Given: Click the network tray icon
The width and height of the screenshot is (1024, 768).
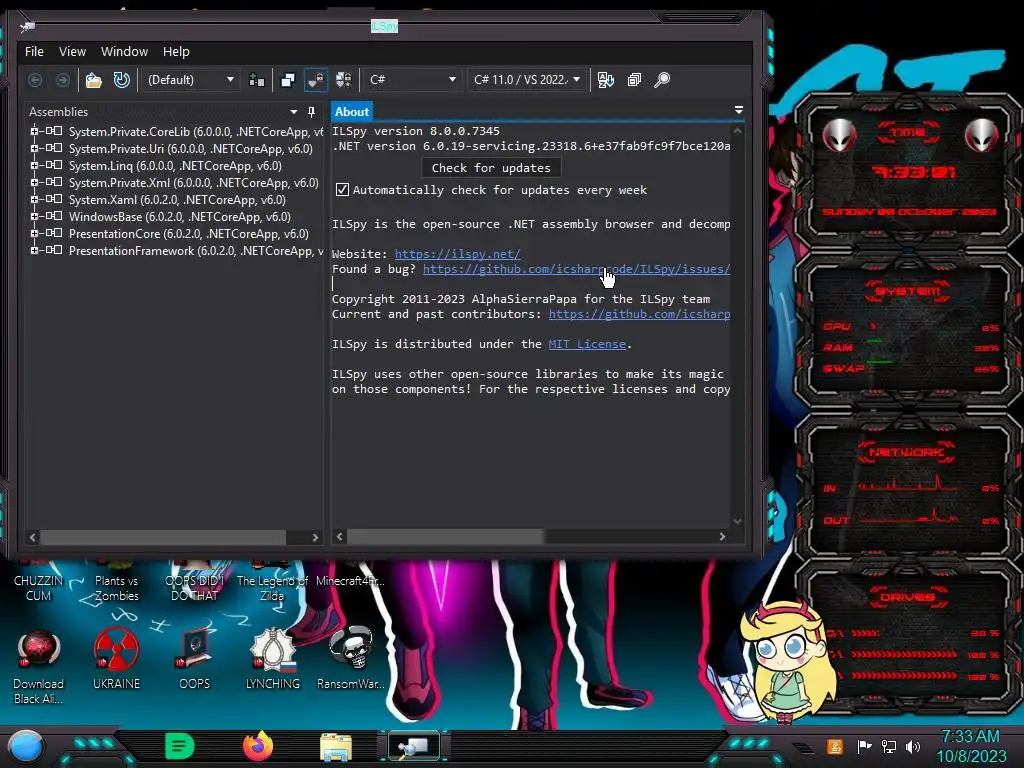Looking at the screenshot, I should [889, 746].
